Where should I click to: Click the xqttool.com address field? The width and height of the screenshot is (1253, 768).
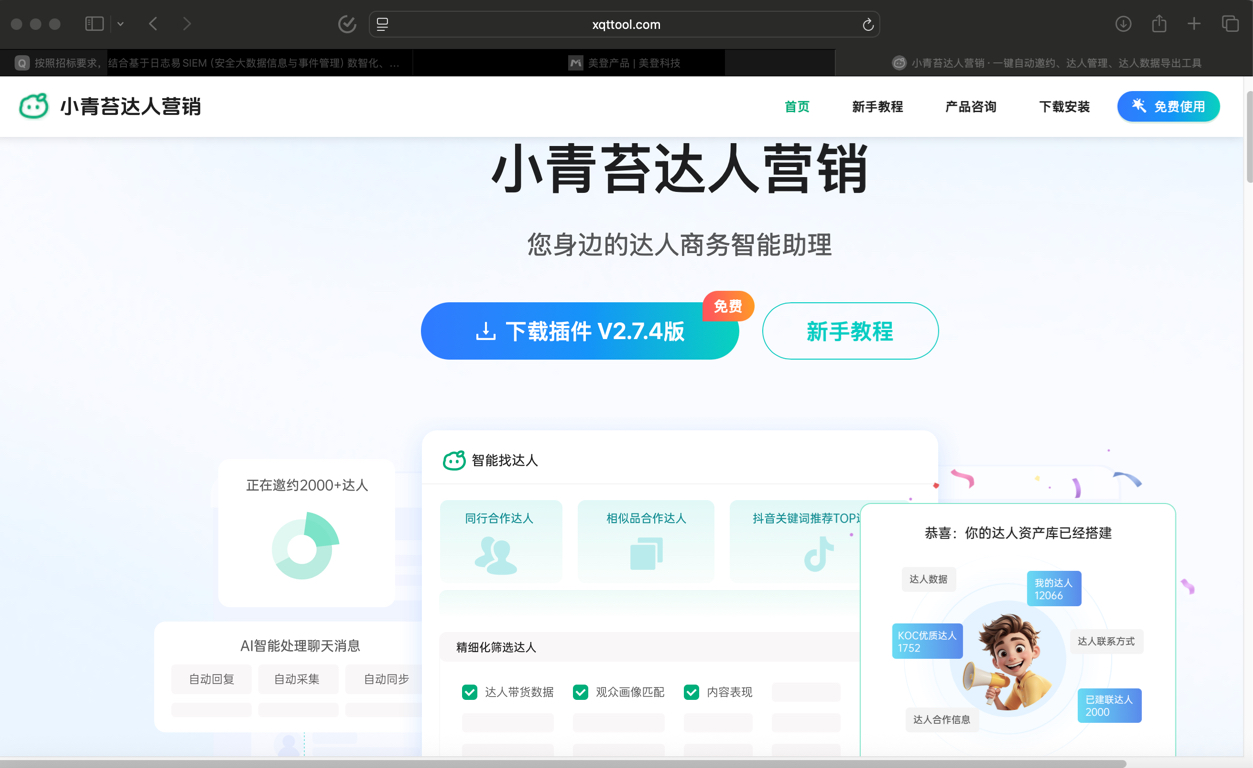pos(626,24)
